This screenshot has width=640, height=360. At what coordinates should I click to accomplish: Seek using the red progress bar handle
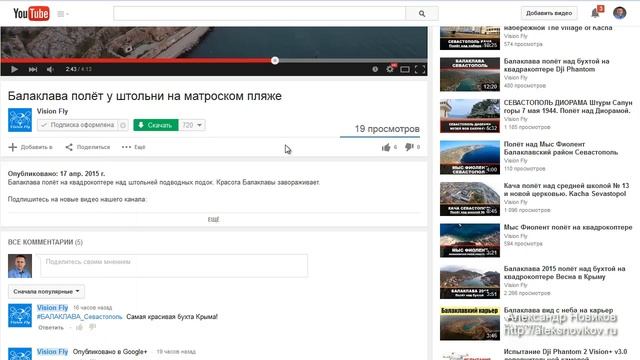point(275,60)
